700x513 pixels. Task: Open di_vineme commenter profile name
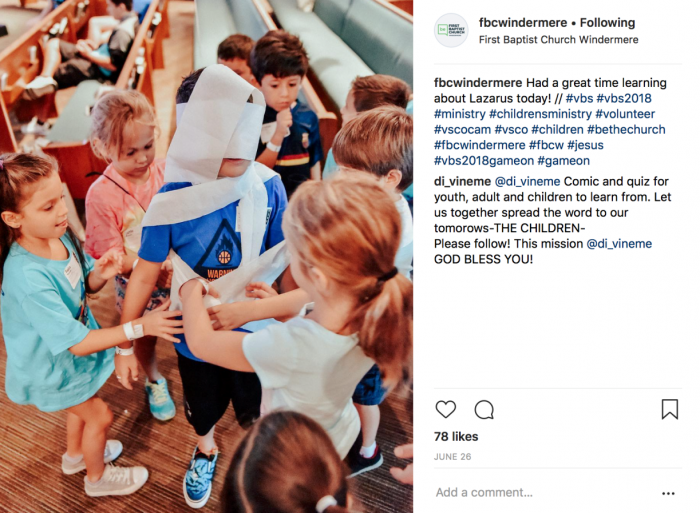(462, 182)
